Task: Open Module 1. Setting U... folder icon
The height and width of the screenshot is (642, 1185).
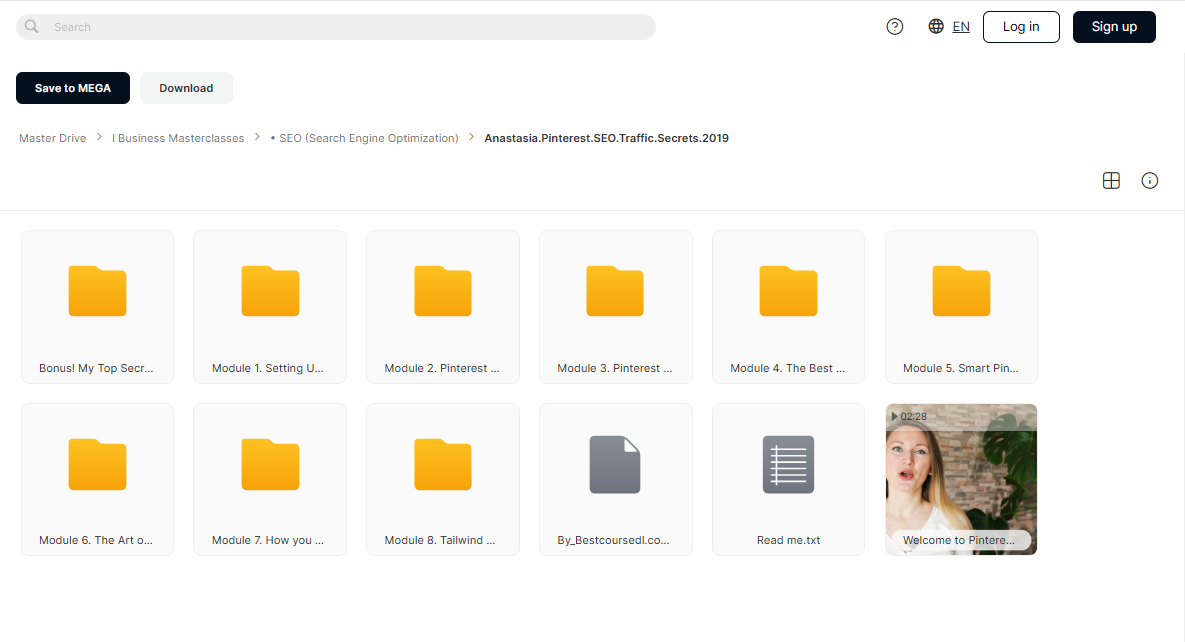Action: [x=270, y=290]
